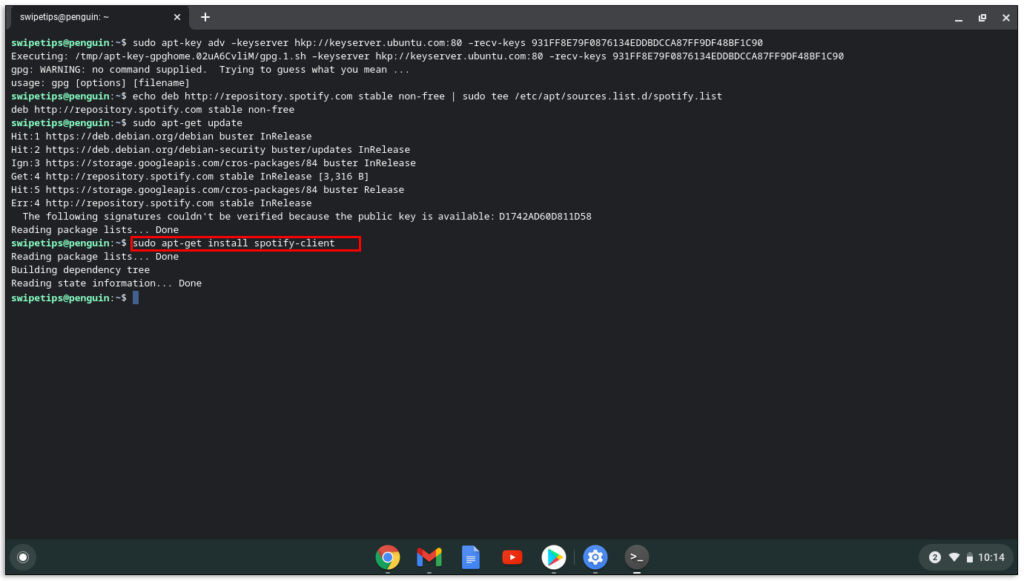Restore the terminal window size
Image resolution: width=1024 pixels, height=581 pixels.
[x=983, y=17]
